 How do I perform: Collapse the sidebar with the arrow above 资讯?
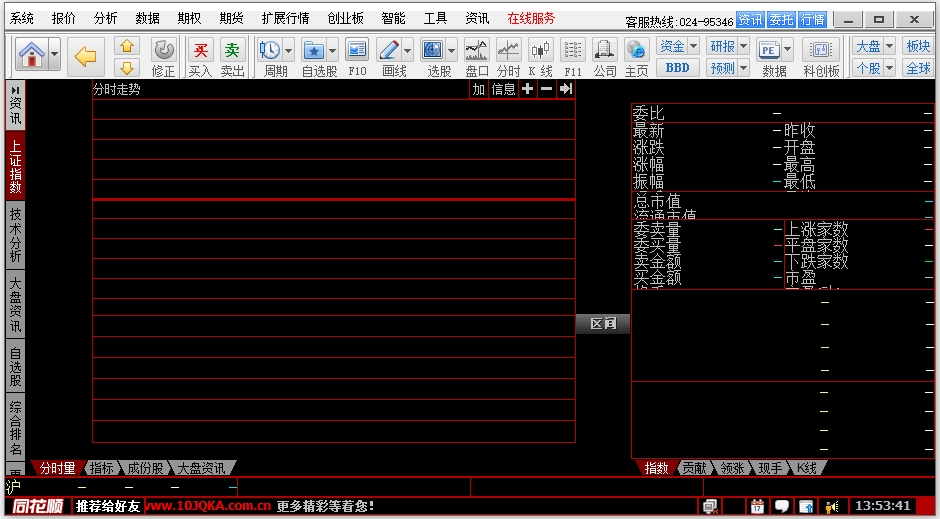tap(15, 90)
